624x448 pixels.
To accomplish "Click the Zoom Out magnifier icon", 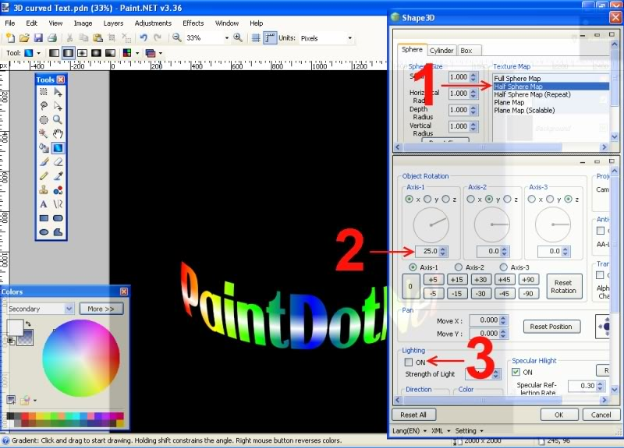I will [177, 38].
